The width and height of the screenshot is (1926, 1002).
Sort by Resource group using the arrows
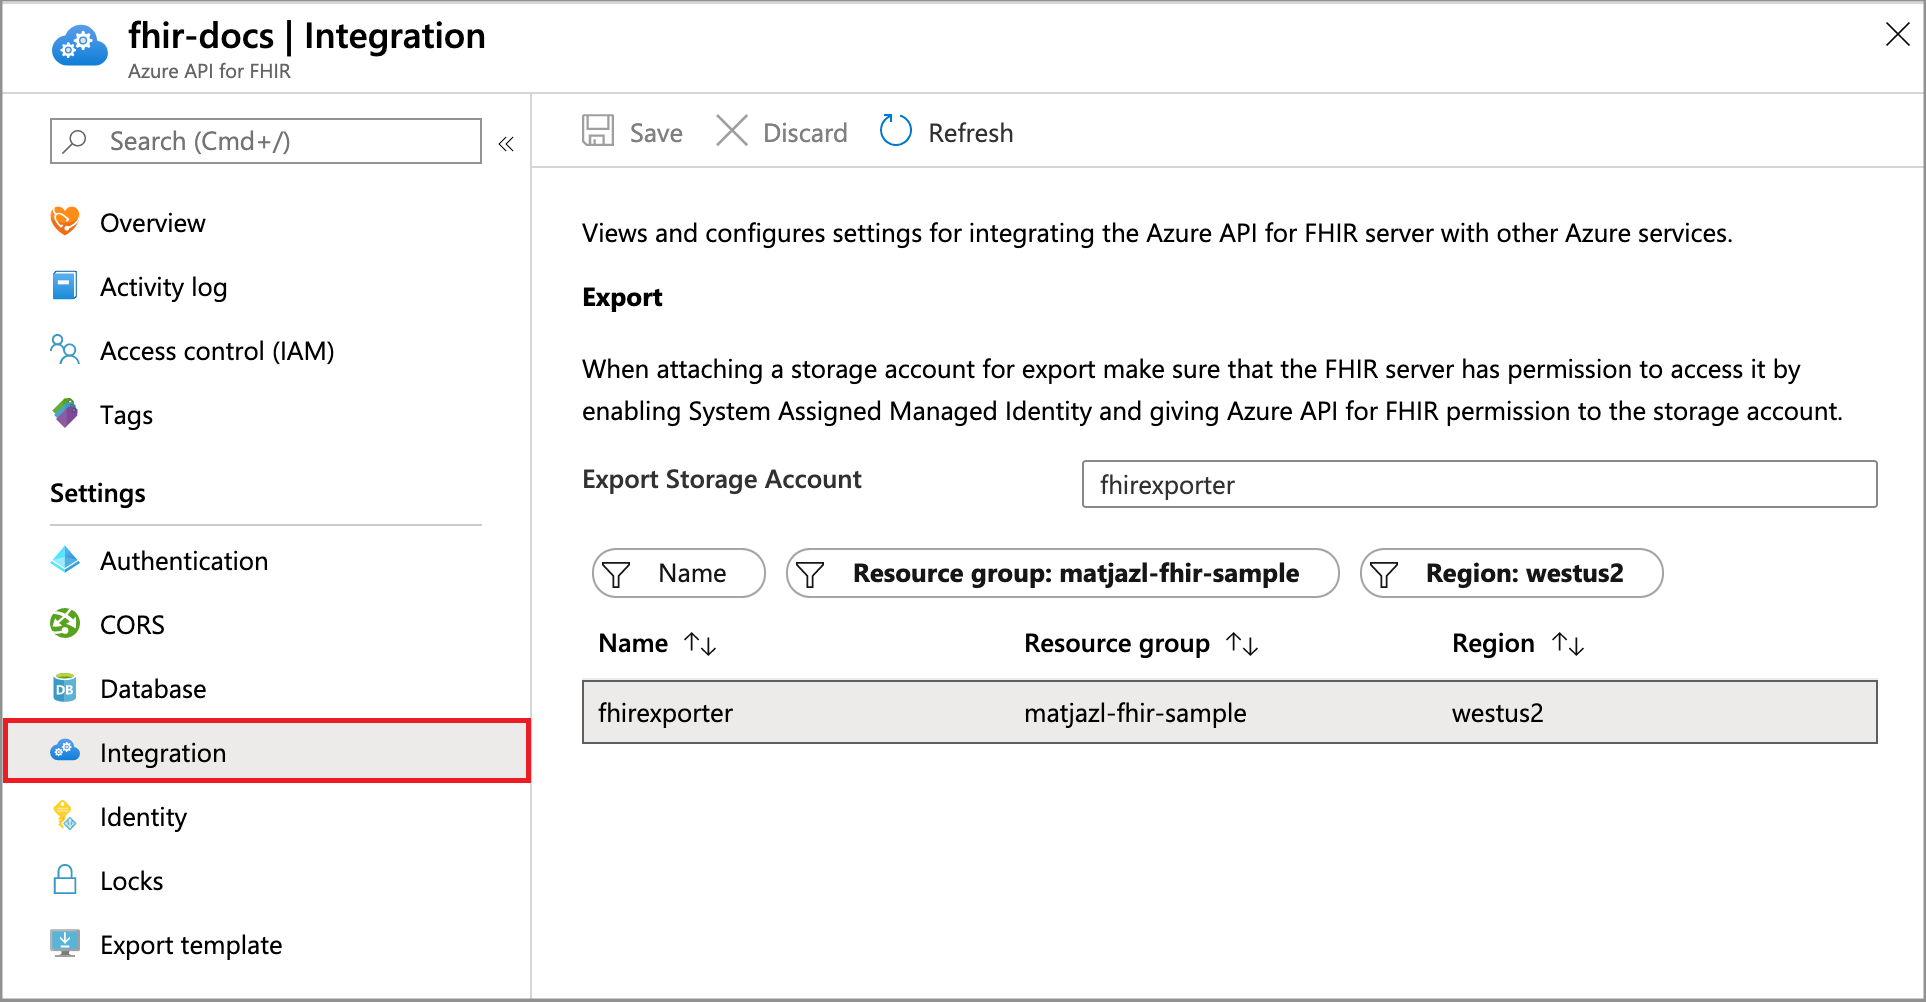[x=1242, y=644]
